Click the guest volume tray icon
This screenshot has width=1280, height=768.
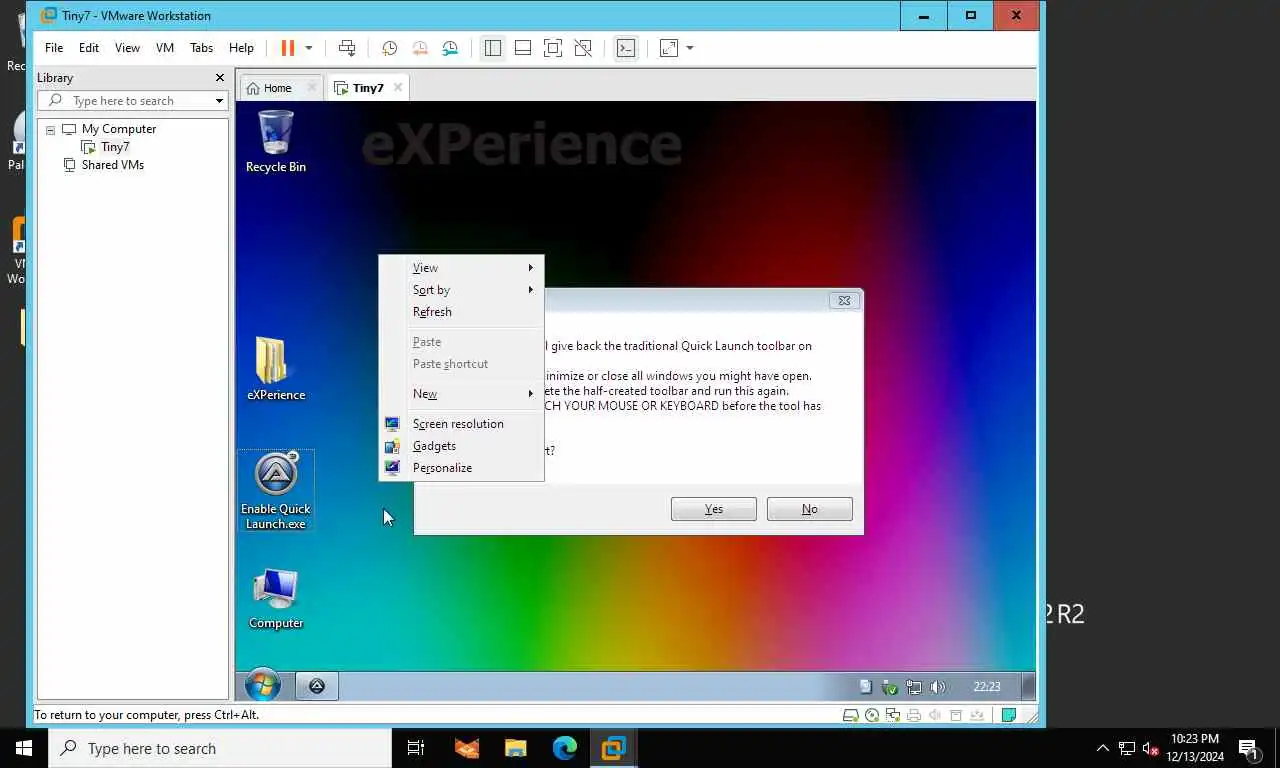[x=938, y=687]
